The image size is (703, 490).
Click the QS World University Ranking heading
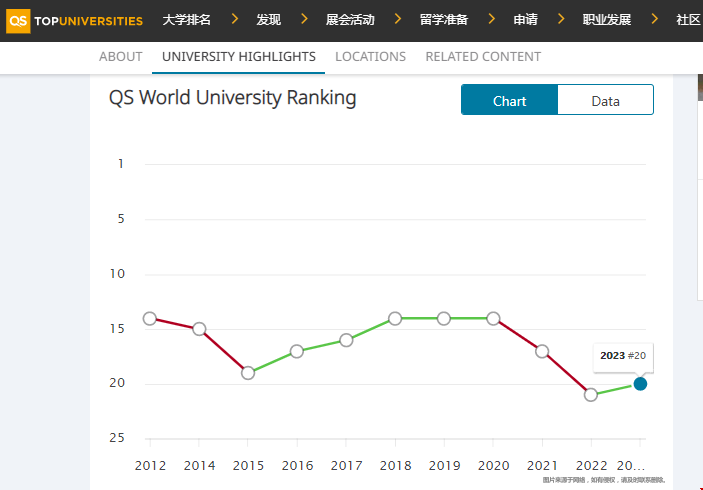[x=233, y=98]
